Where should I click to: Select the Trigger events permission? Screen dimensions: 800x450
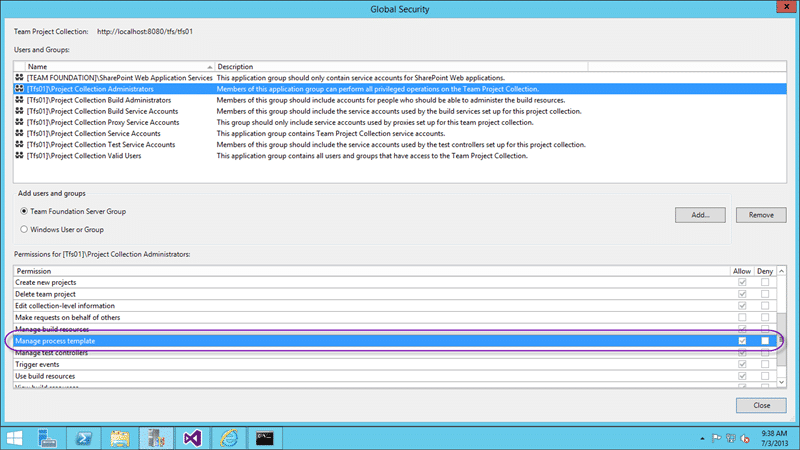[395, 364]
